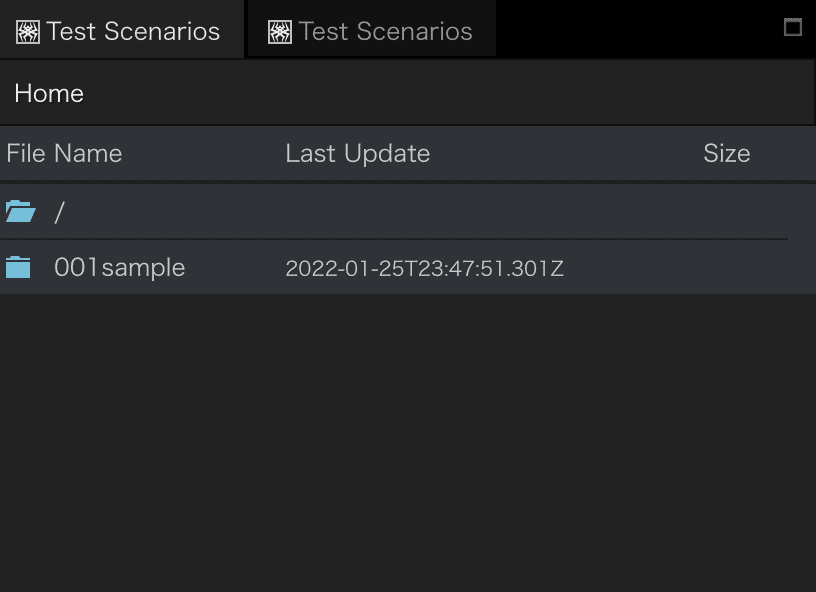Click empty tab strip area before maximize icon
Image resolution: width=816 pixels, height=592 pixels.
click(638, 29)
